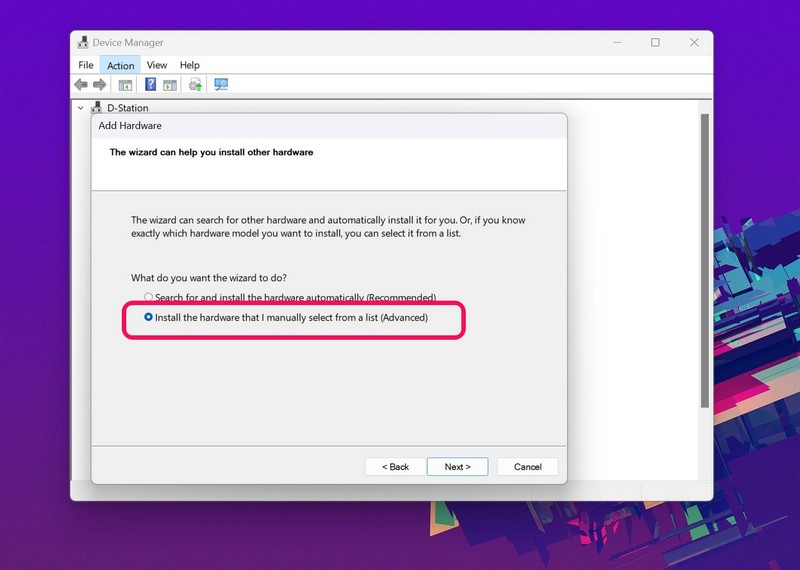Screen dimensions: 800x570
Task: Toggle the Action pane toolbar icon
Action: 170,85
